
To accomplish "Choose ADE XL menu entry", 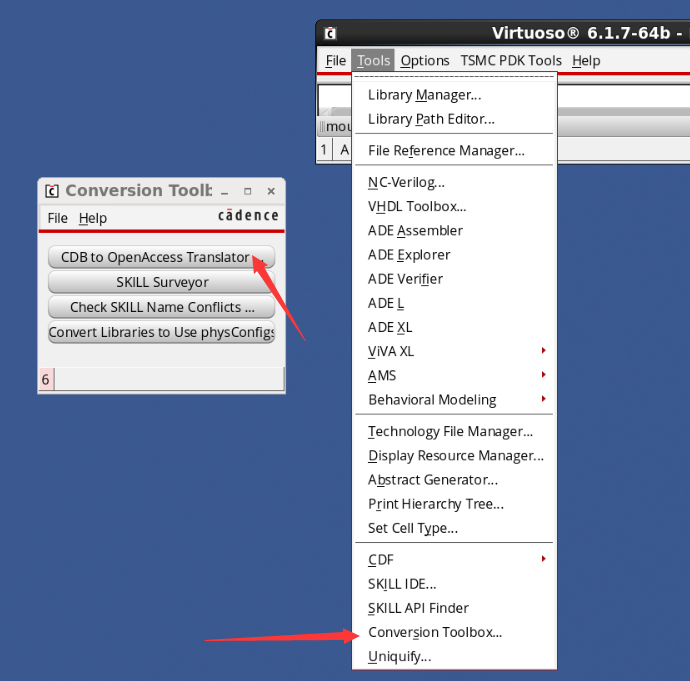I will point(454,327).
